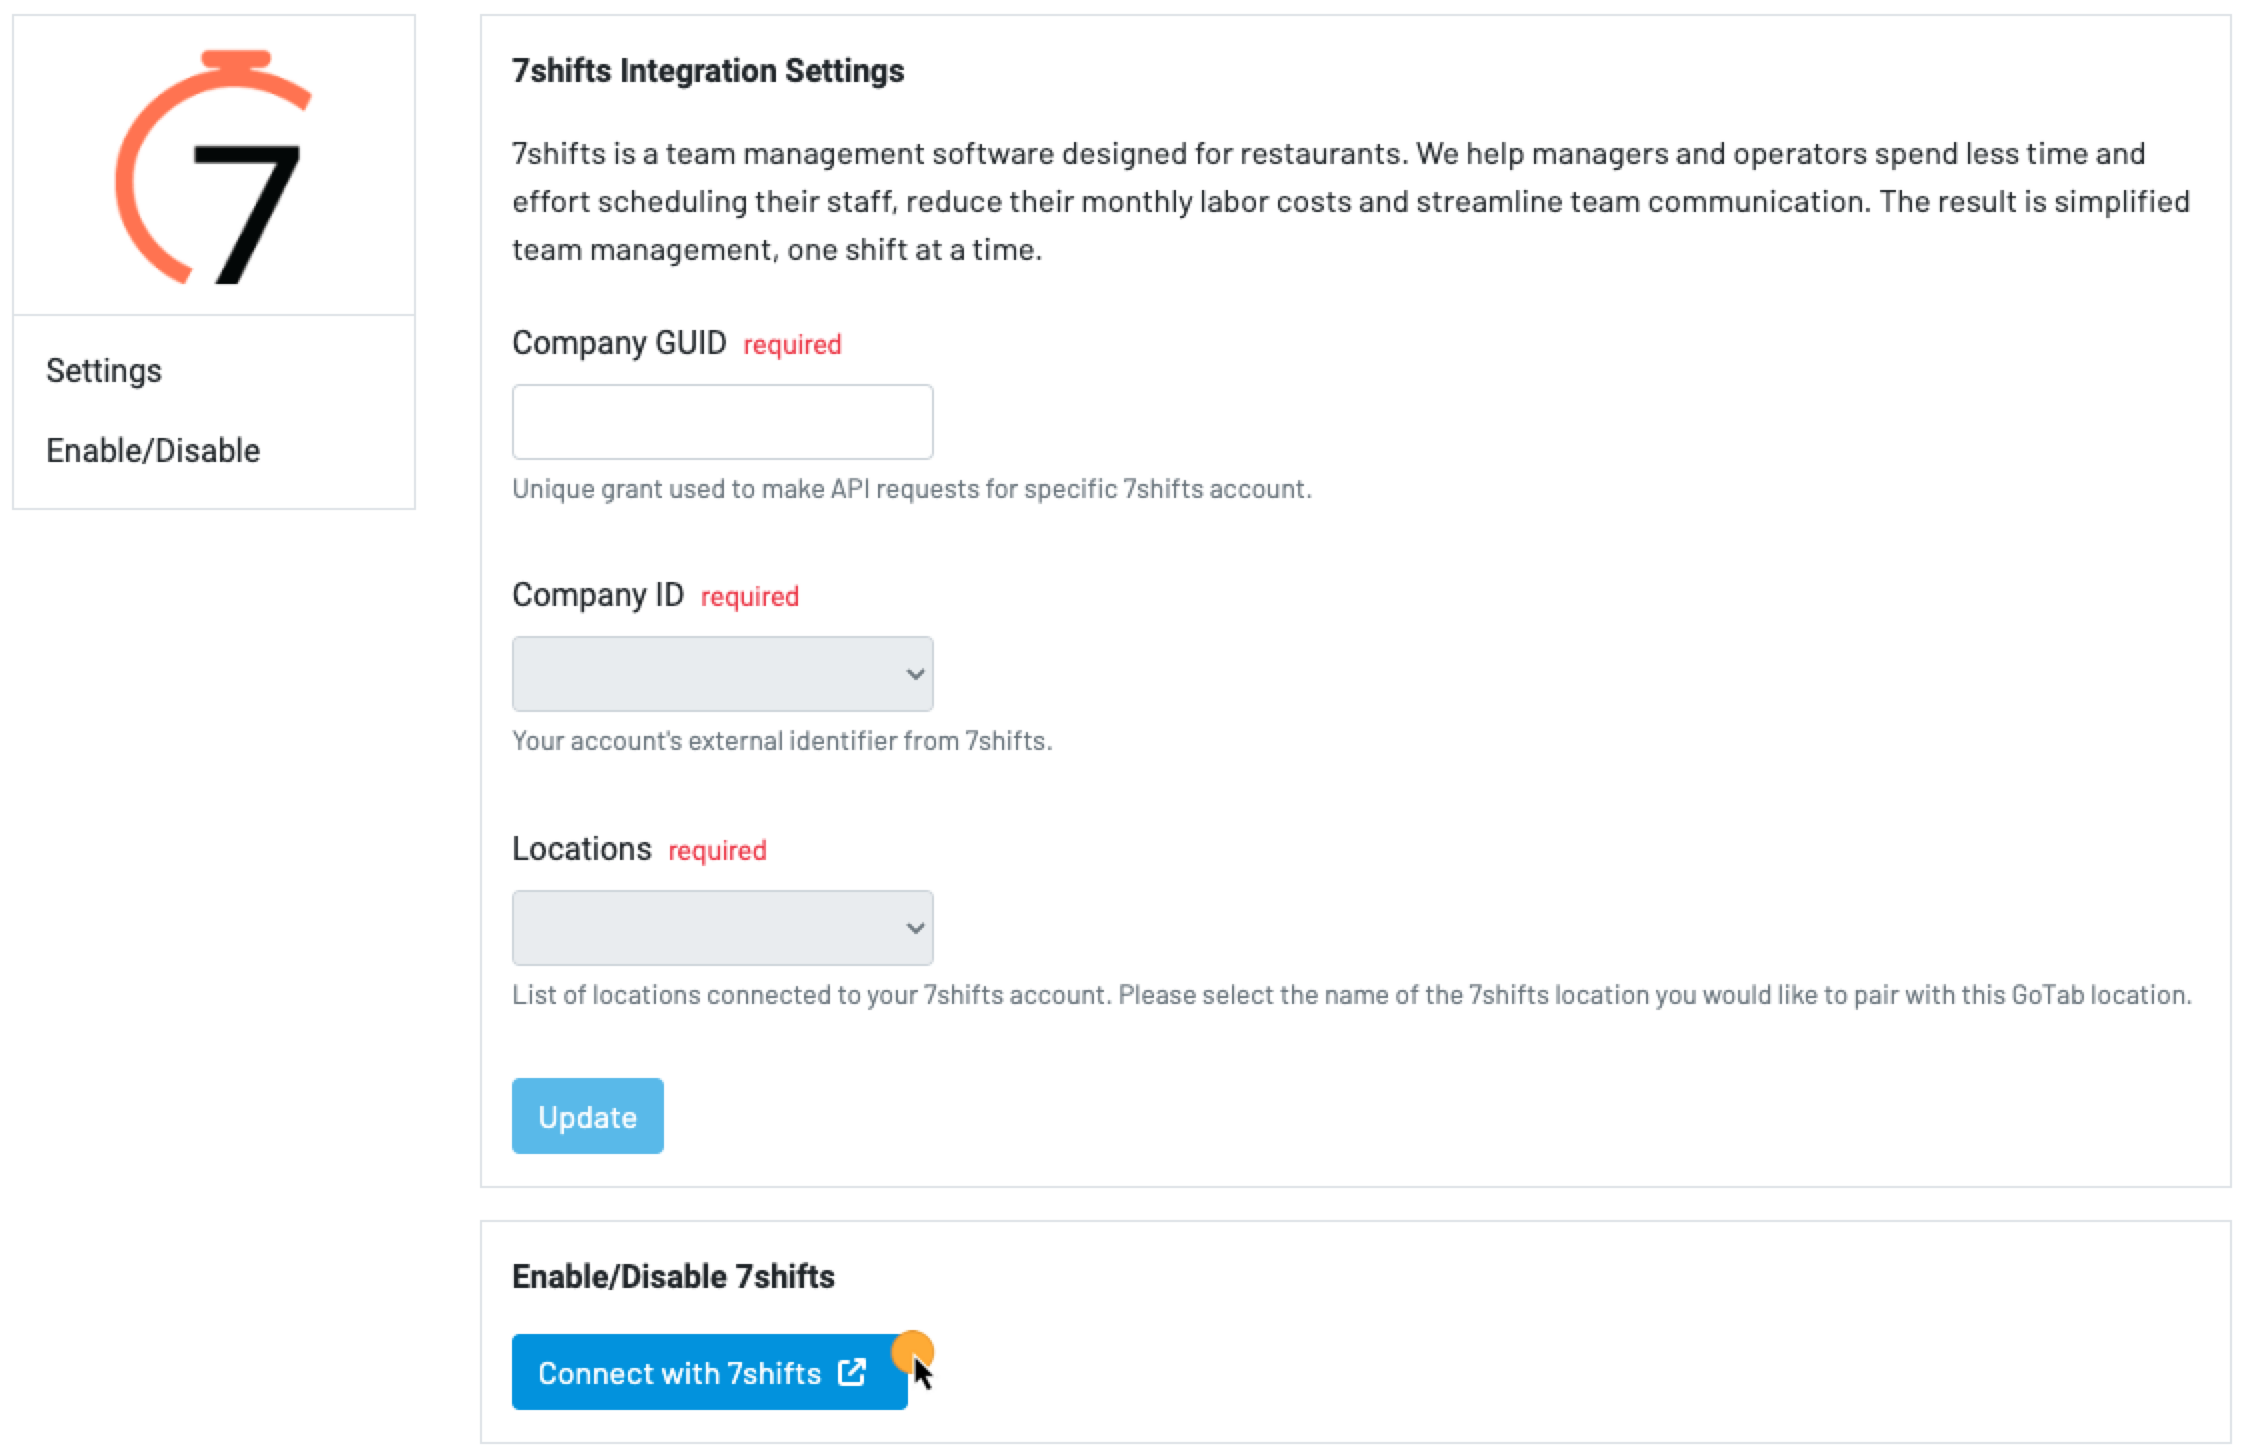Click the 7shifts Integration Settings heading
This screenshot has height=1456, width=2258.
click(708, 71)
